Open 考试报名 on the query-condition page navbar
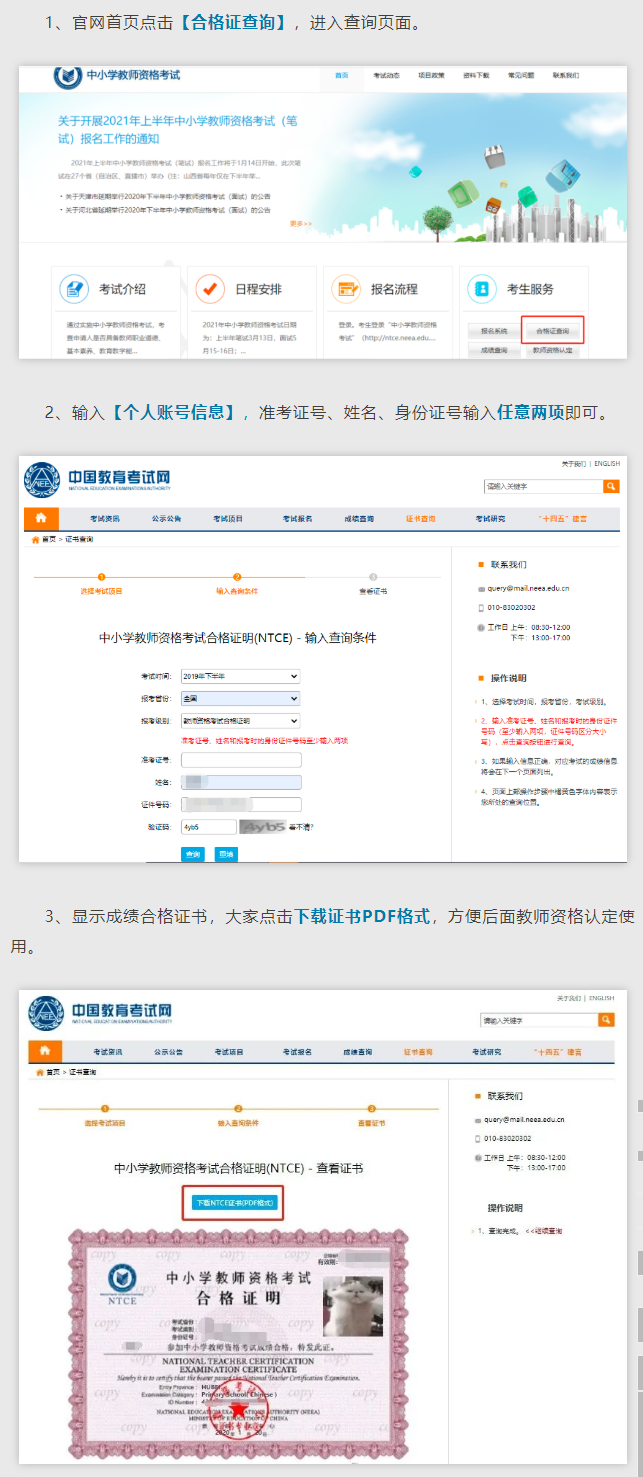The height and width of the screenshot is (1477, 643). click(x=297, y=519)
